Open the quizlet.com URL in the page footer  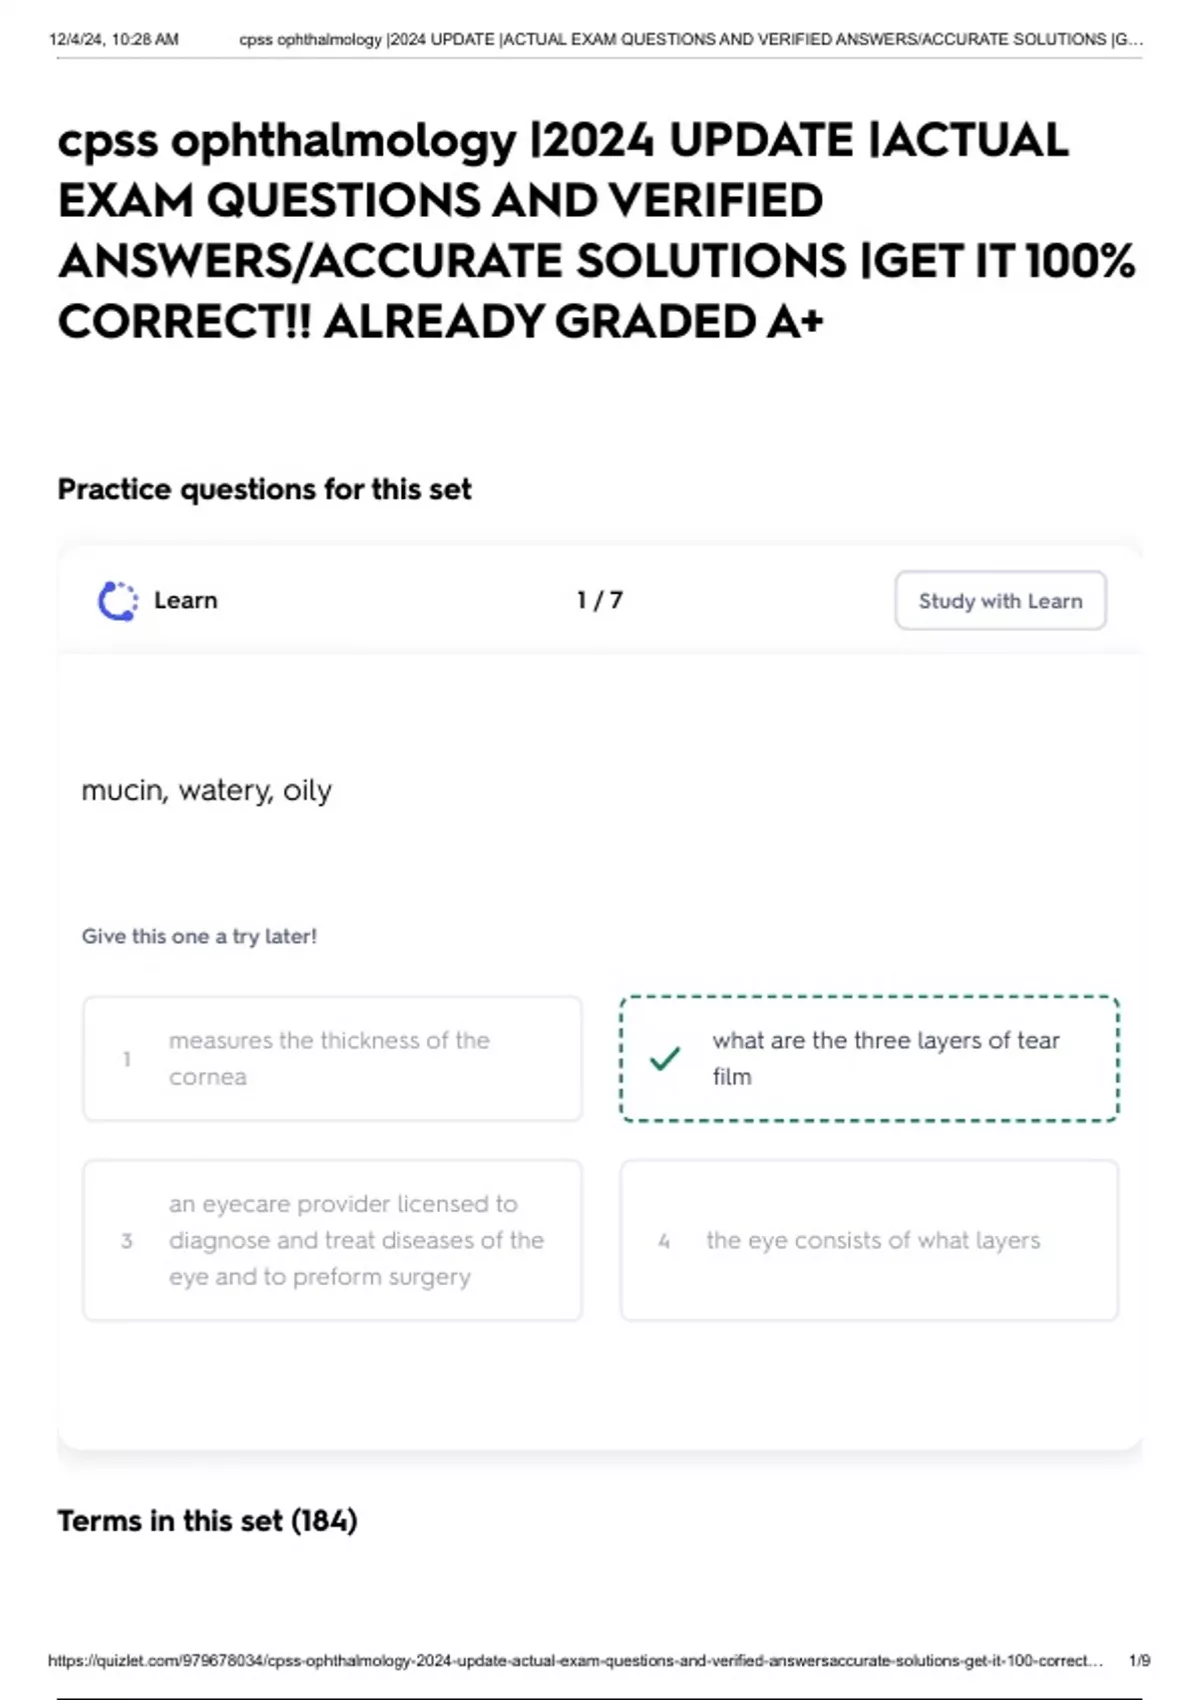[x=575, y=1661]
